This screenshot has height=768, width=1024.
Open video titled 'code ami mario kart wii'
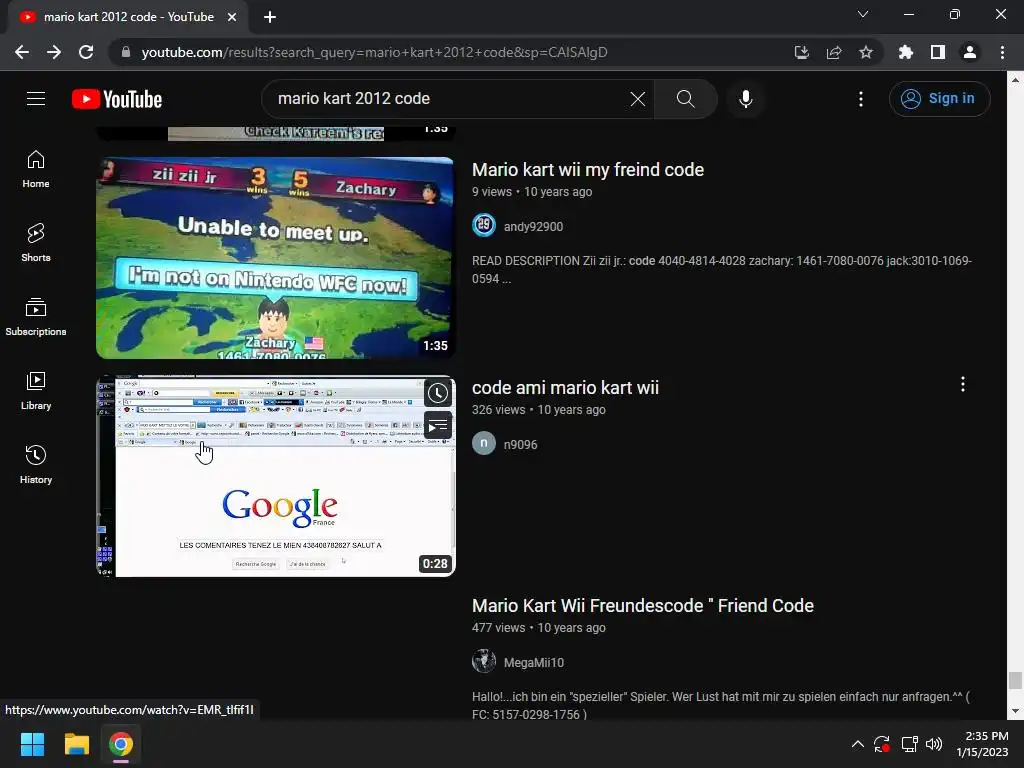[565, 388]
